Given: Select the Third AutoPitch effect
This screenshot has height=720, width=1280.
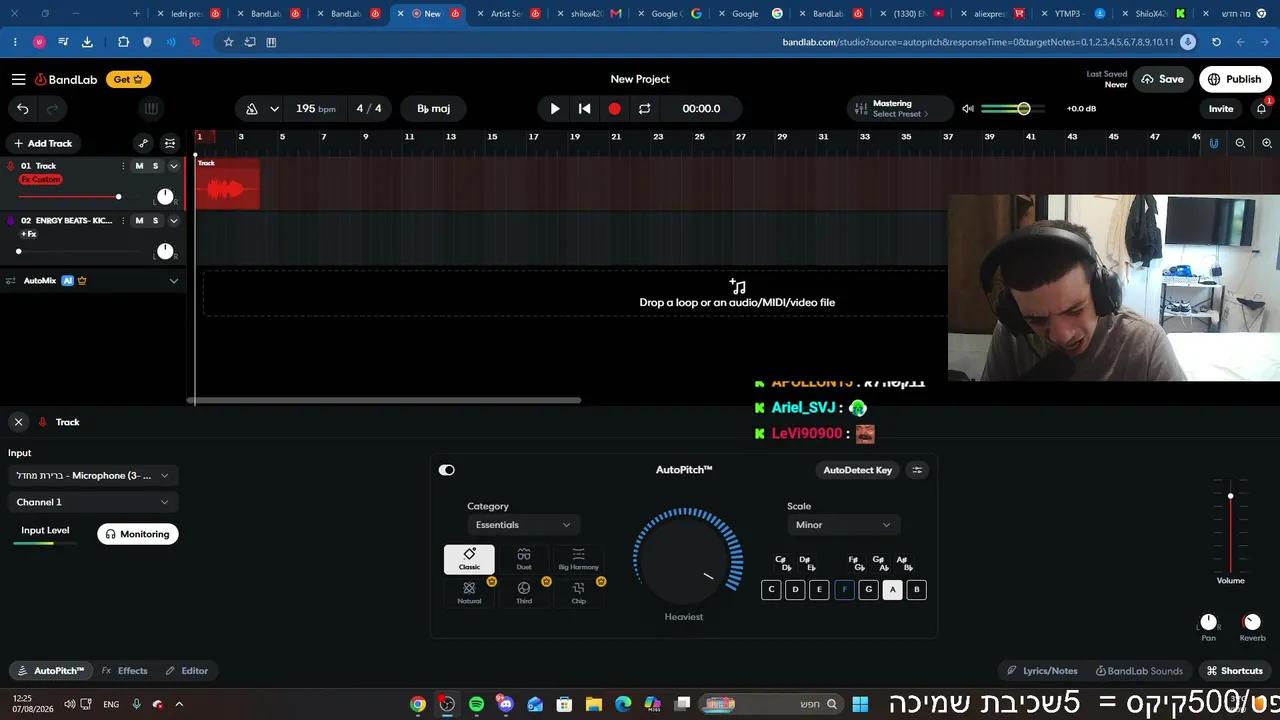Looking at the screenshot, I should (524, 593).
